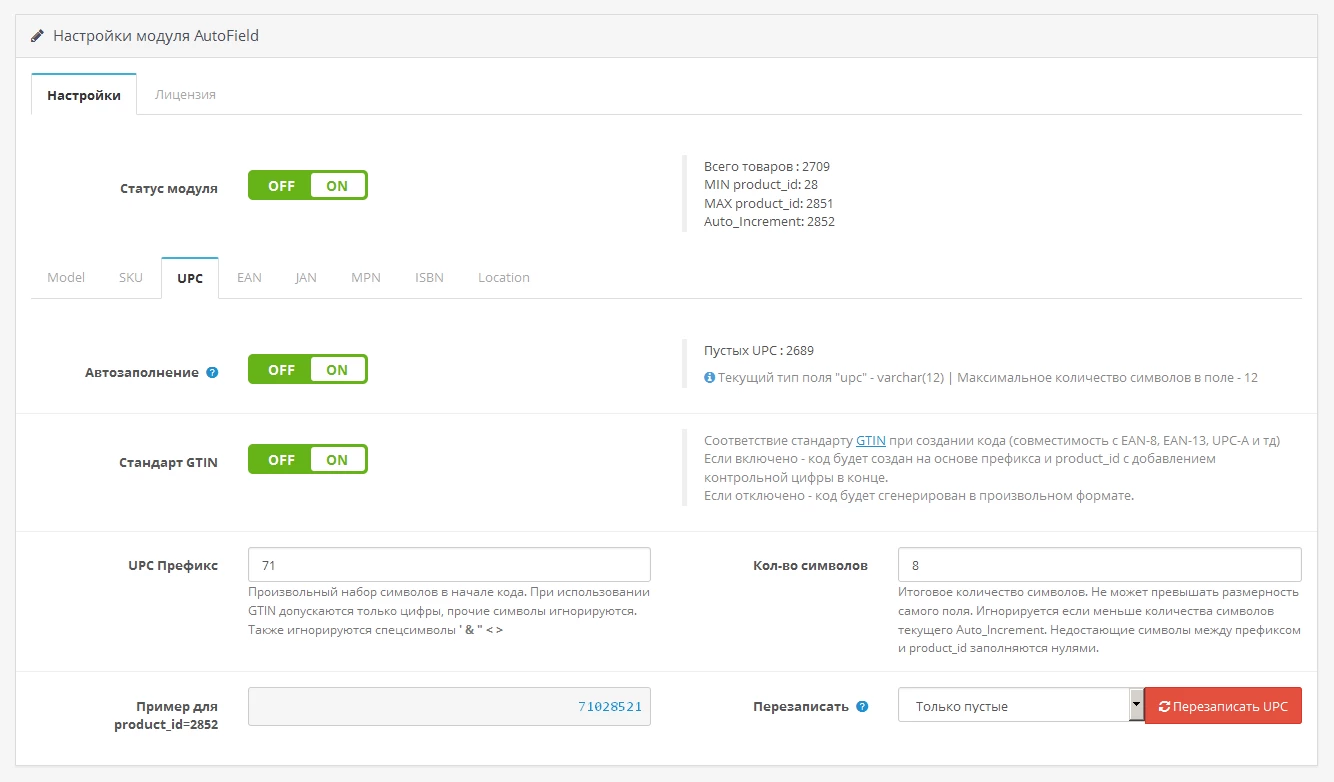
Task: Open the ISBN field tab
Action: (429, 277)
